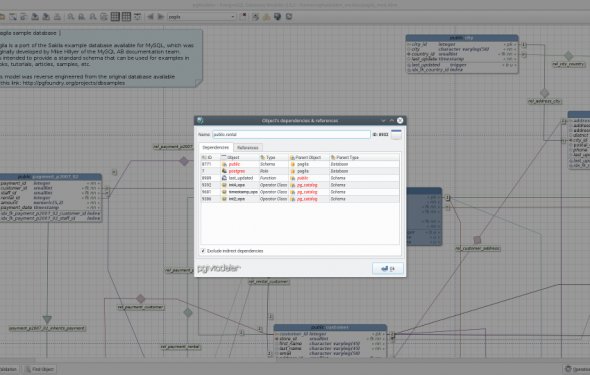Sort by the Parent Type column header
This screenshot has width=590, height=375.
pos(364,157)
